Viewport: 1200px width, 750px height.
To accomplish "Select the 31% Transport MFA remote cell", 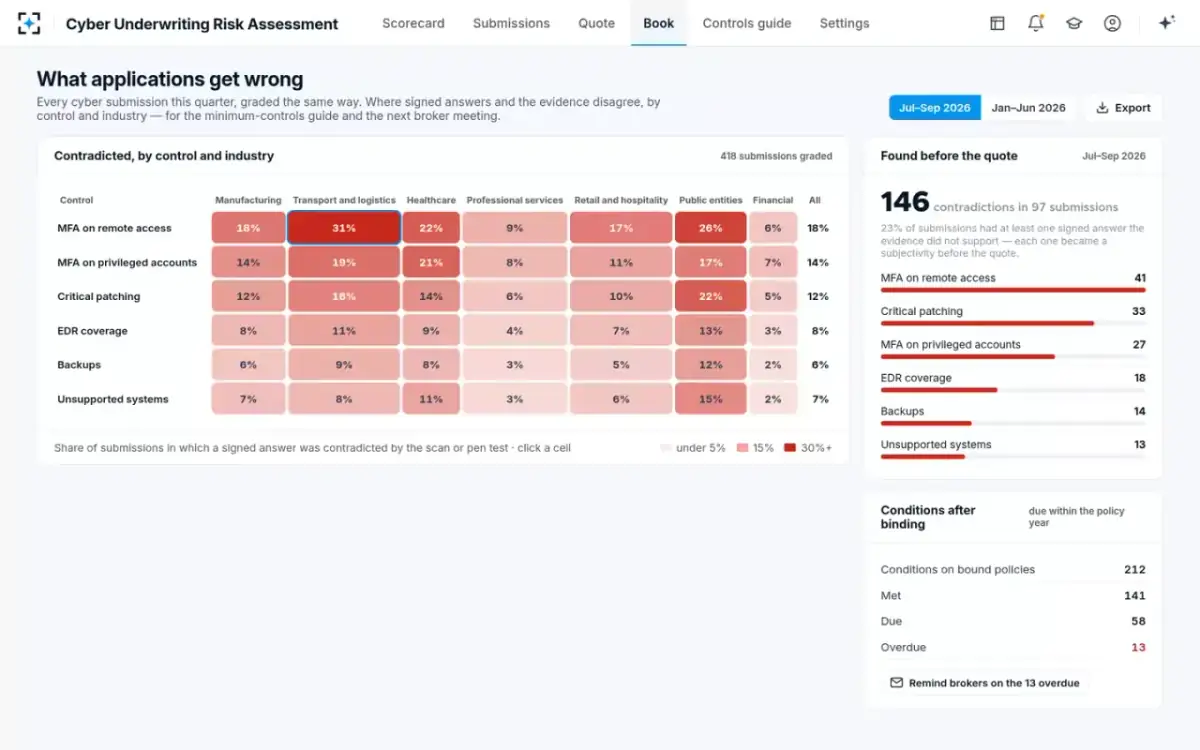I will pyautogui.click(x=344, y=228).
